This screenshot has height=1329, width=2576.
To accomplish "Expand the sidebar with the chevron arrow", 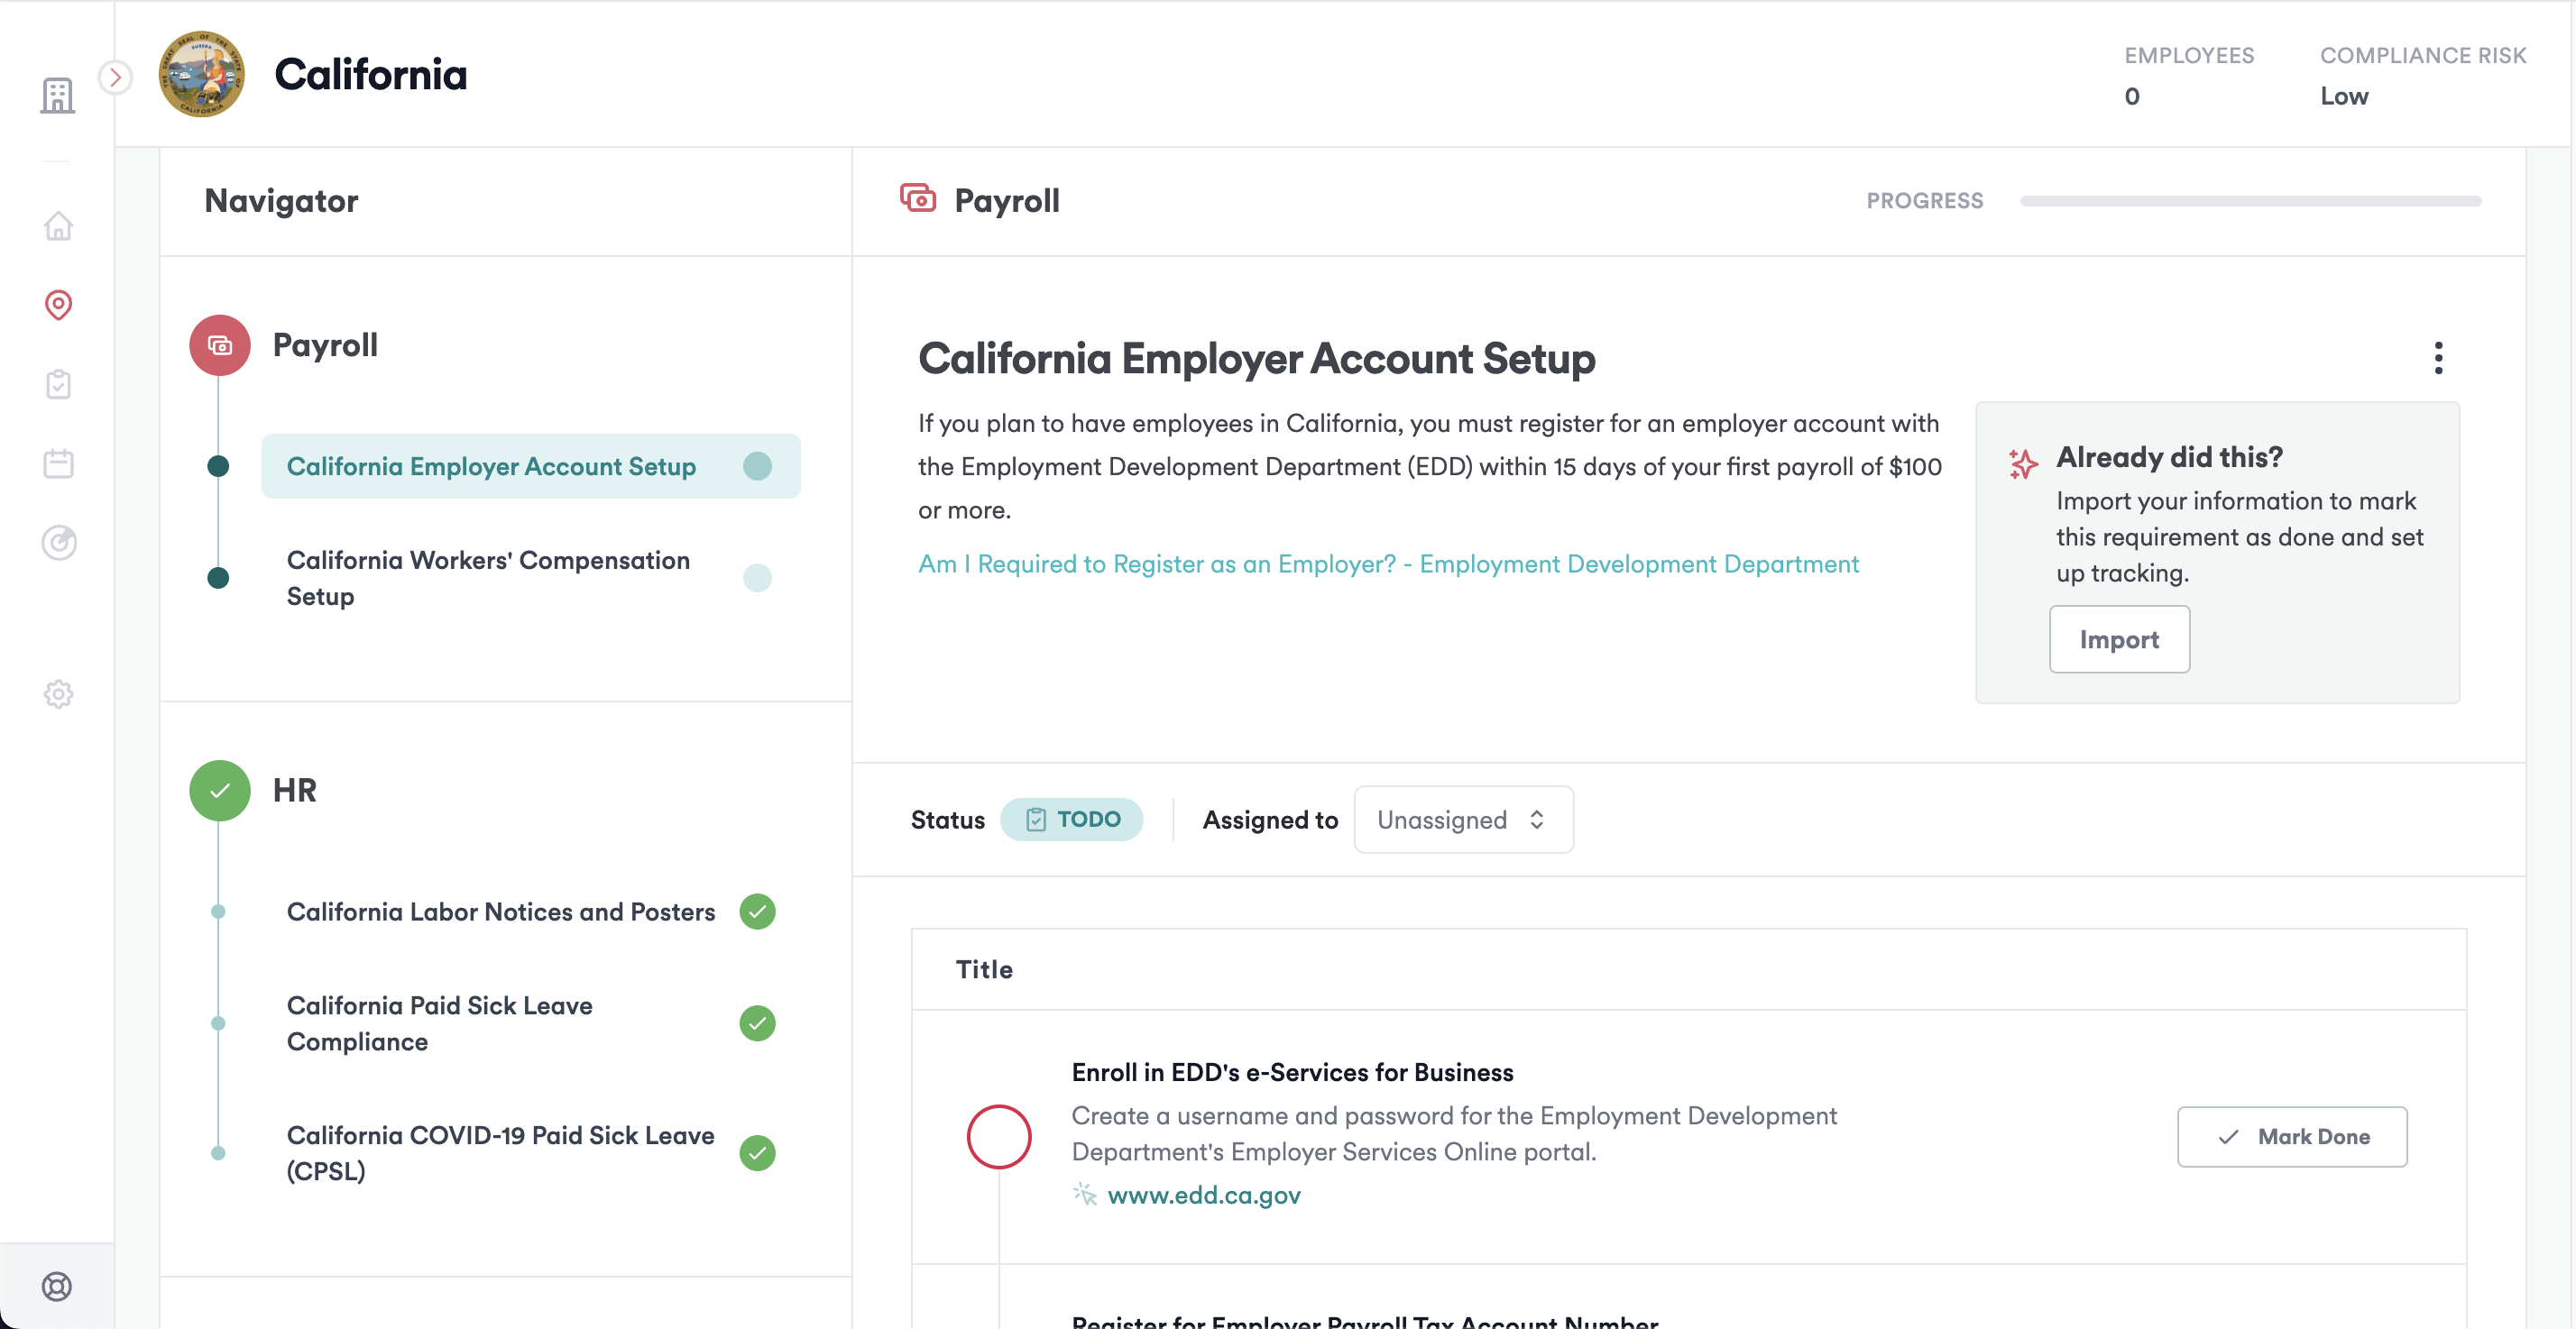I will (x=116, y=77).
